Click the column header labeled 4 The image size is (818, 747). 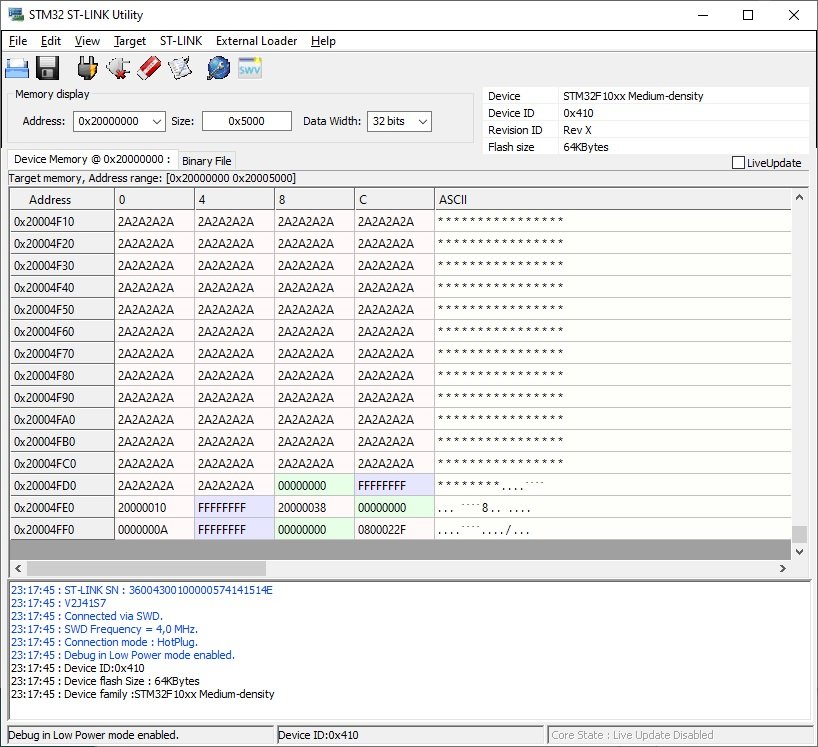[x=234, y=199]
